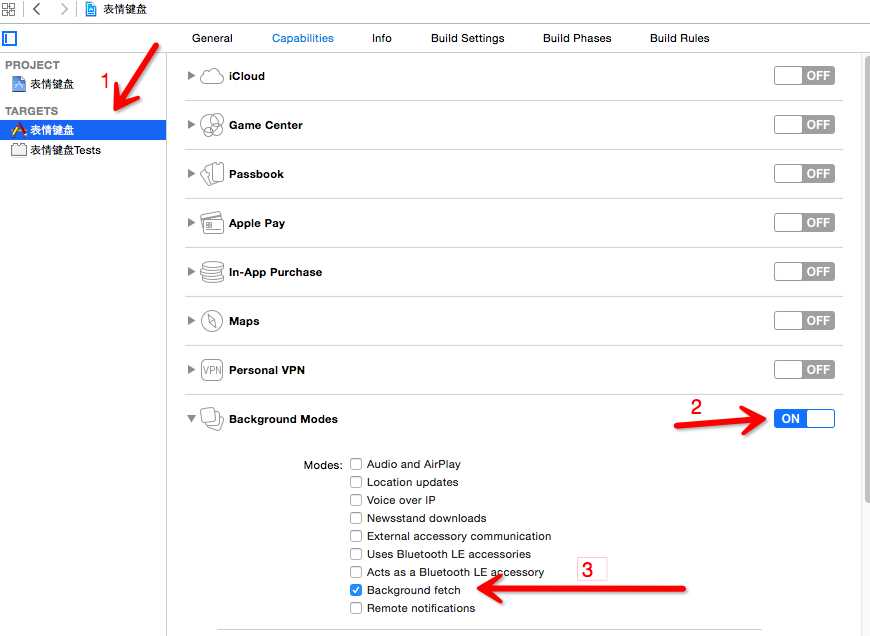
Task: Expand the Maps disclosure triangle
Action: (191, 320)
